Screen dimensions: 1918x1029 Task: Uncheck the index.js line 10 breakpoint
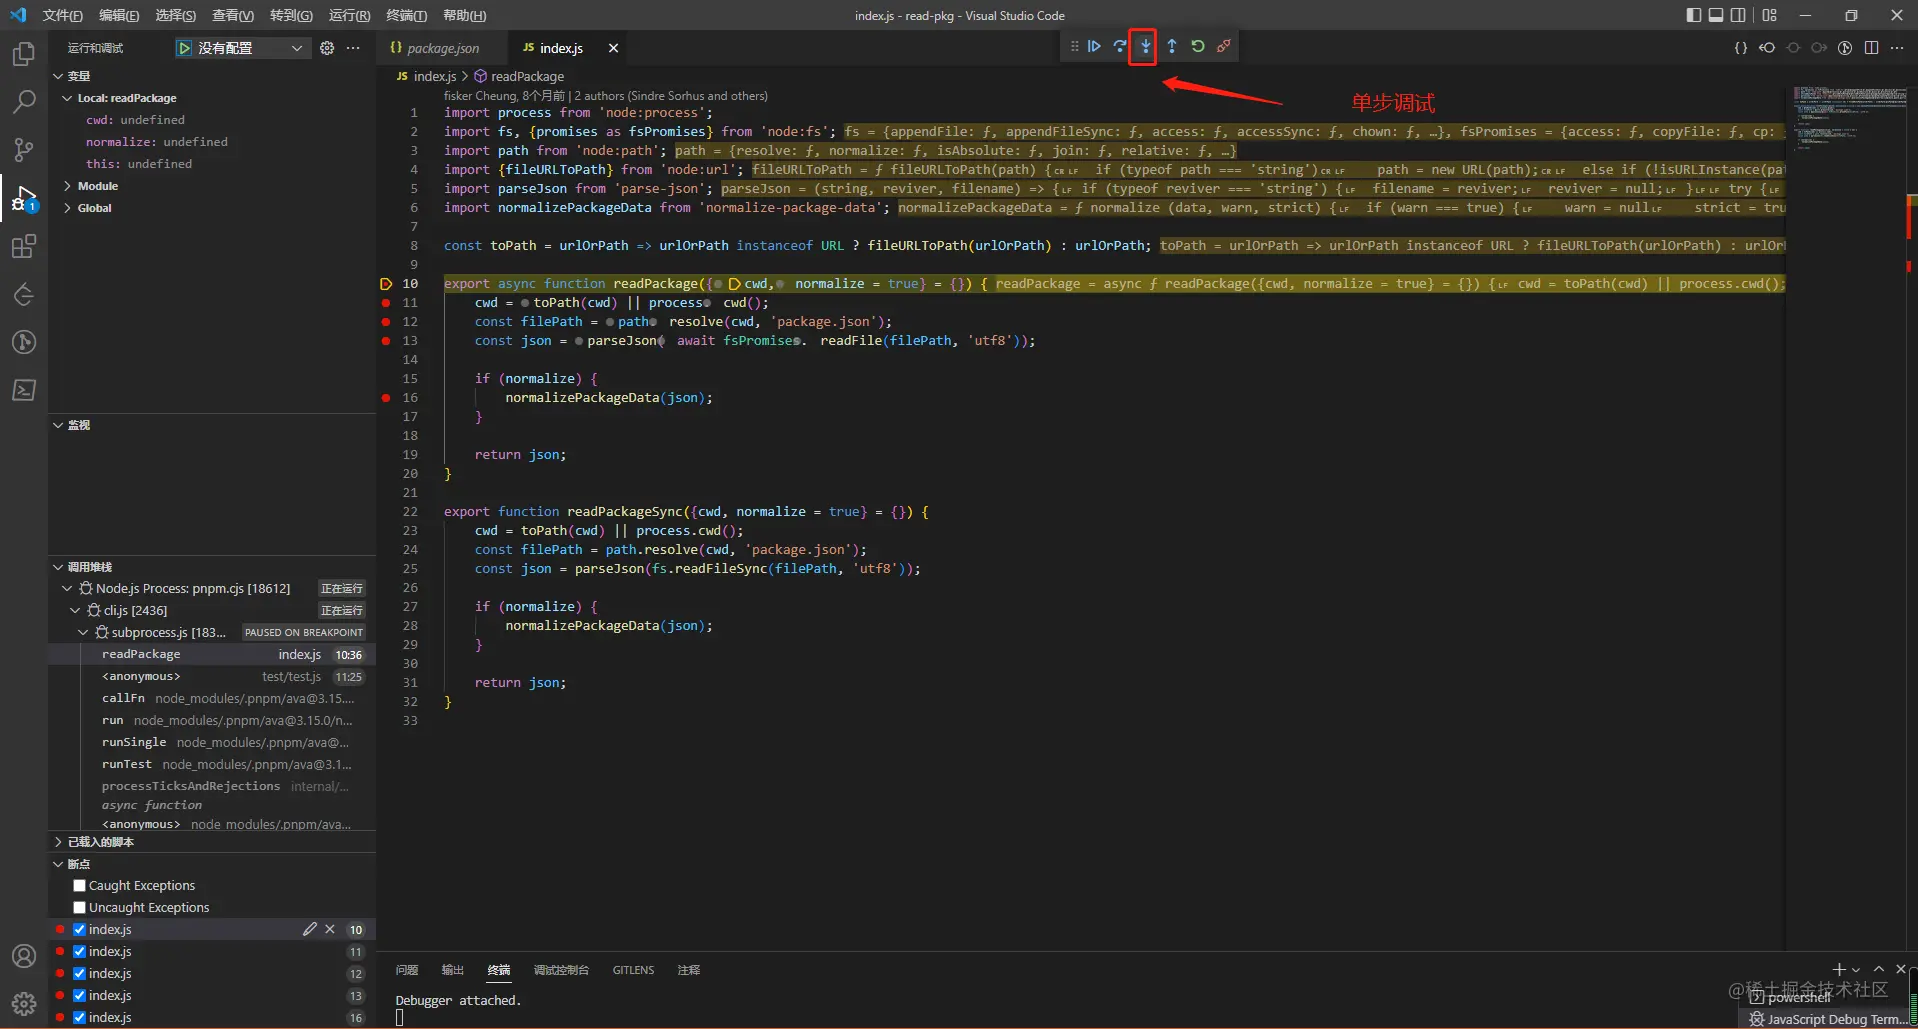[80, 930]
